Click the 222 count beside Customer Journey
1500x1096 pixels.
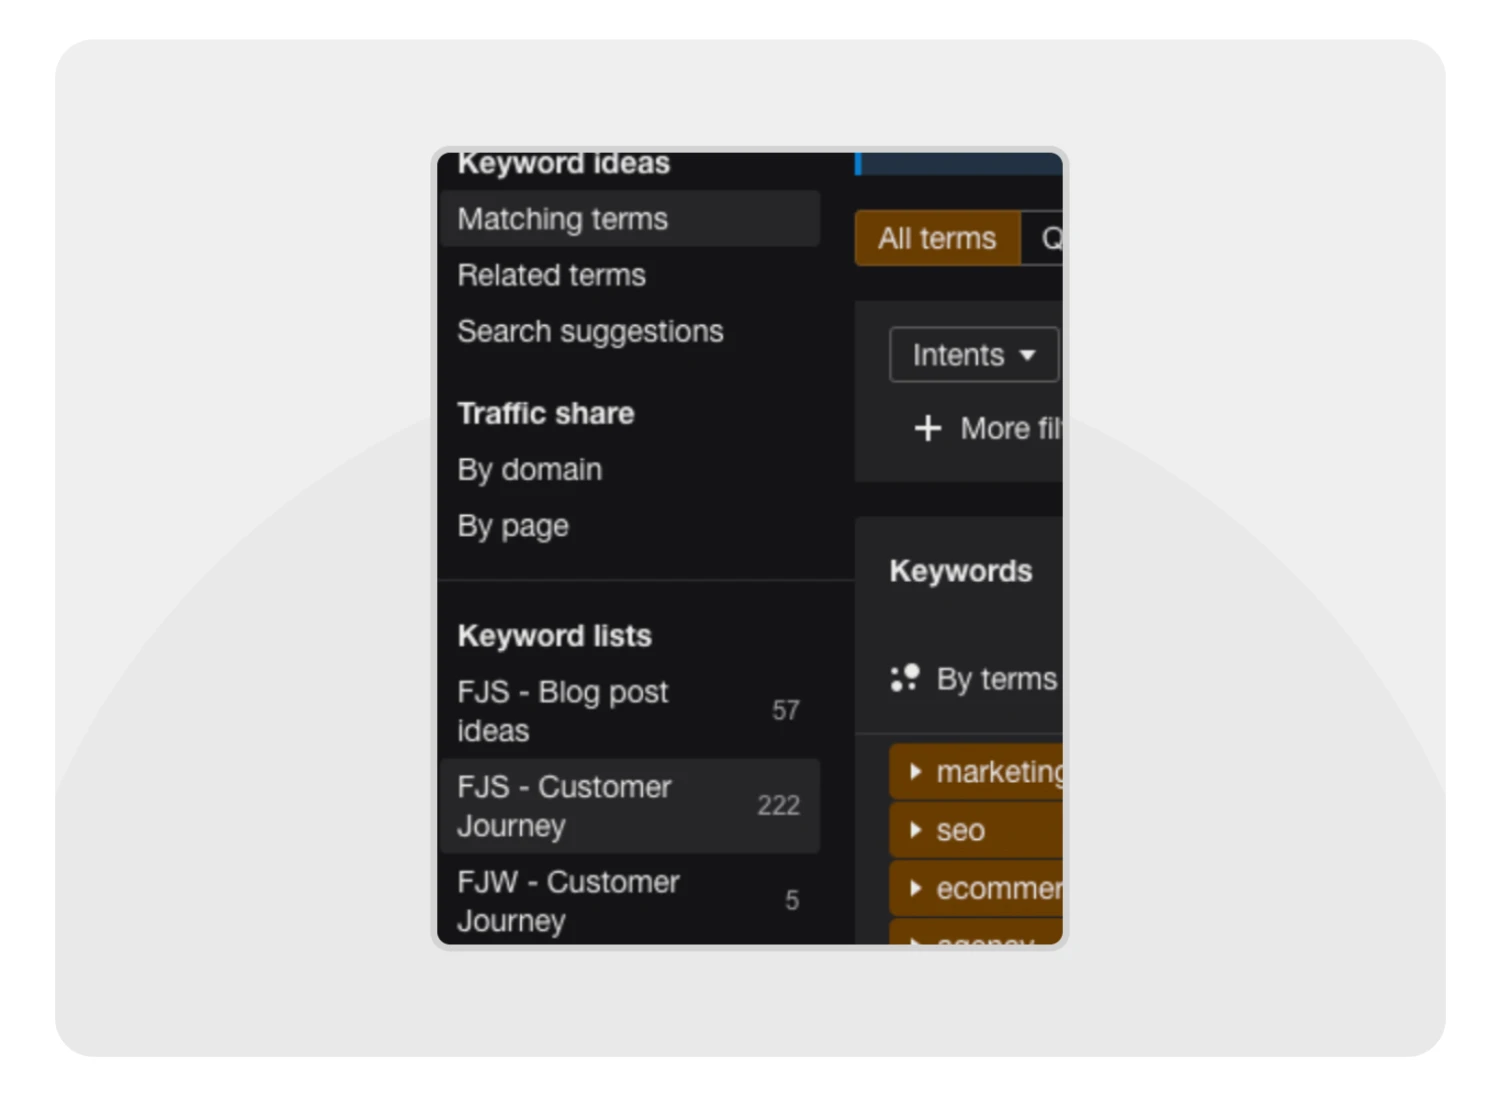778,805
